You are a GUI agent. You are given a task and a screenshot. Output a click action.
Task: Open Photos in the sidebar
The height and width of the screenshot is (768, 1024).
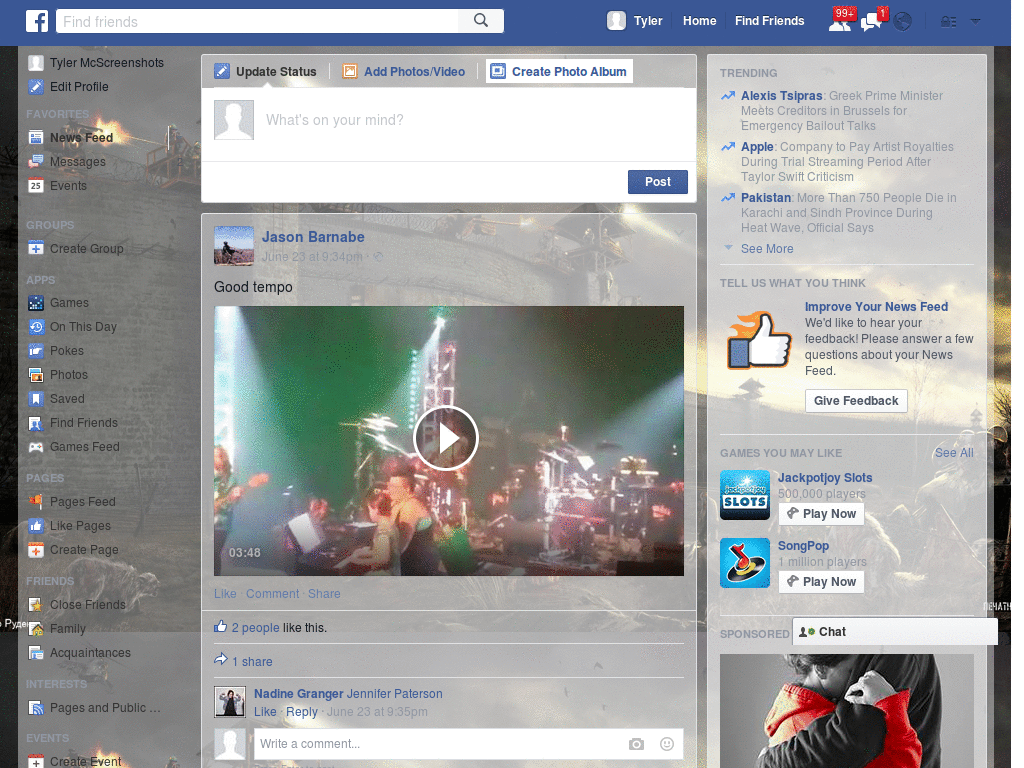point(58,375)
